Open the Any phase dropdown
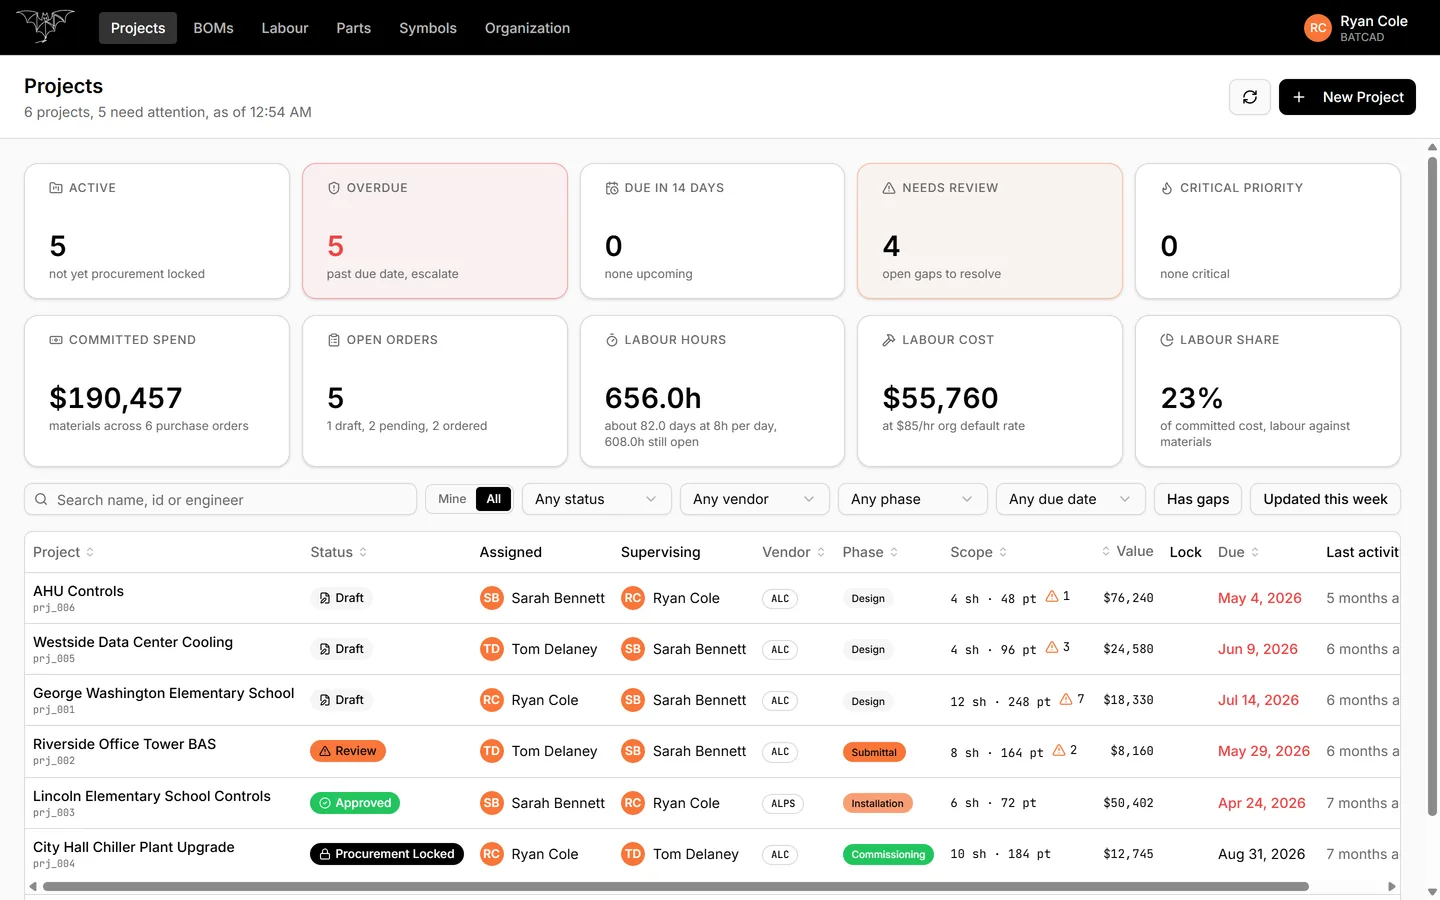This screenshot has height=900, width=1440. point(912,499)
